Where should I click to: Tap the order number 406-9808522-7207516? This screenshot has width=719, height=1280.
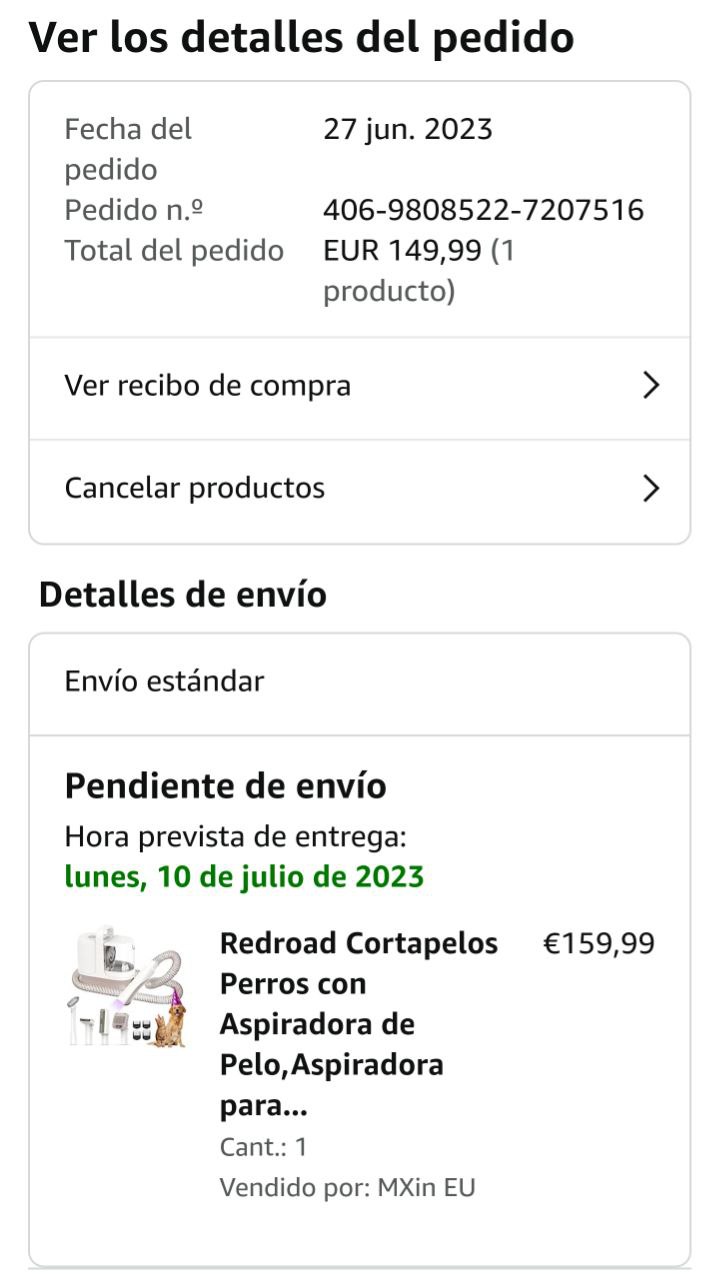483,210
